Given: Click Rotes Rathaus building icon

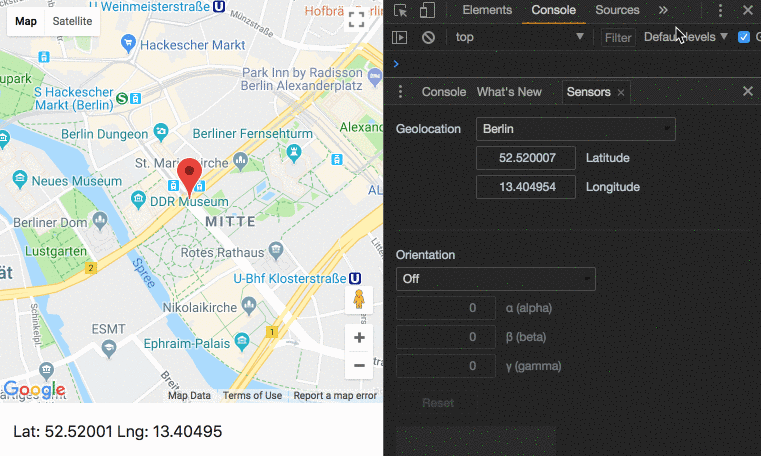Looking at the screenshot, I should (x=276, y=250).
